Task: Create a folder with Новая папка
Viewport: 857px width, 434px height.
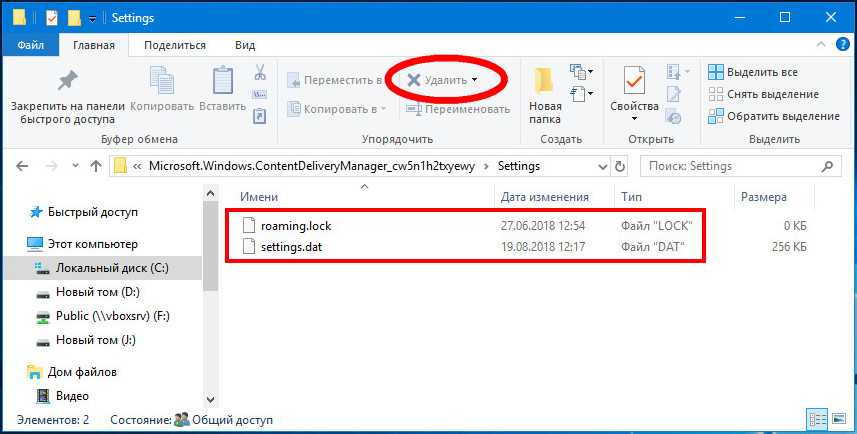Action: click(545, 96)
